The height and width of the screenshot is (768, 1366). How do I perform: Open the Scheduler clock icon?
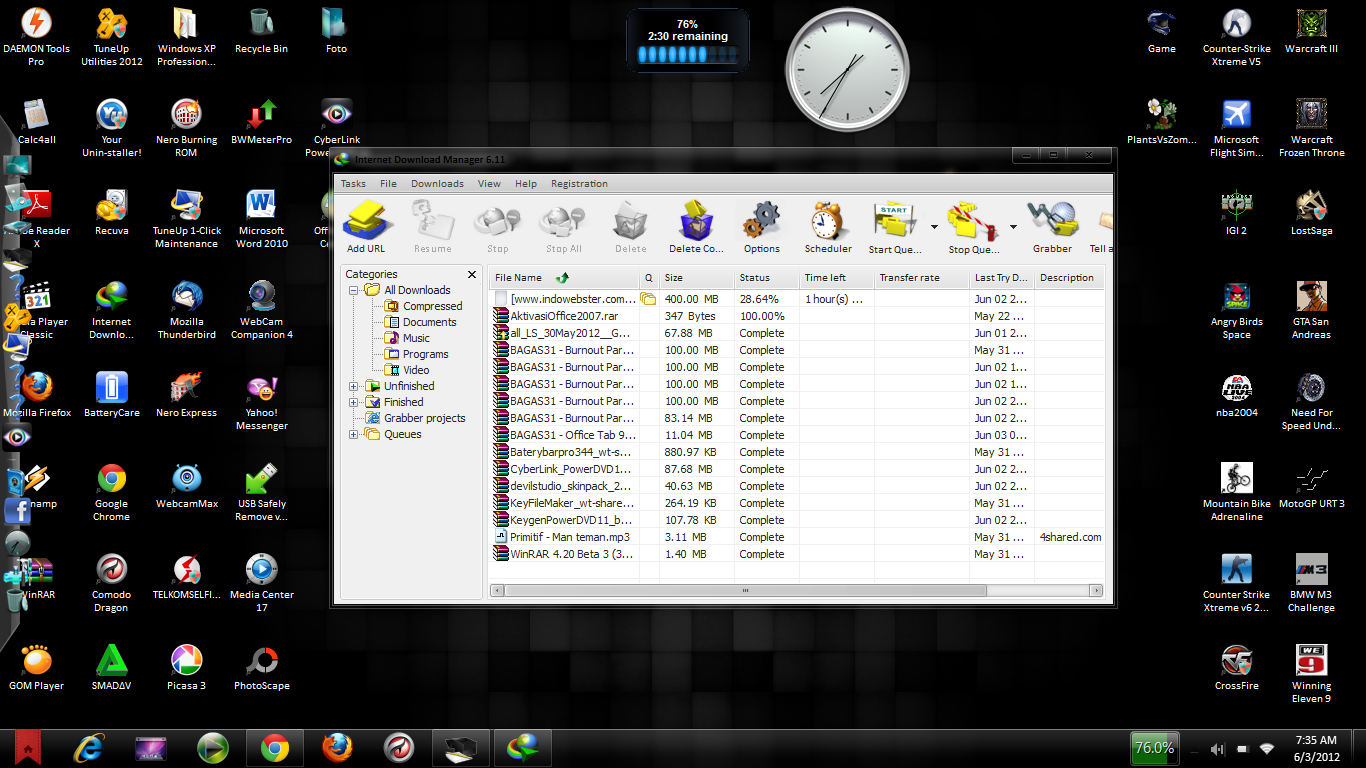(x=828, y=220)
